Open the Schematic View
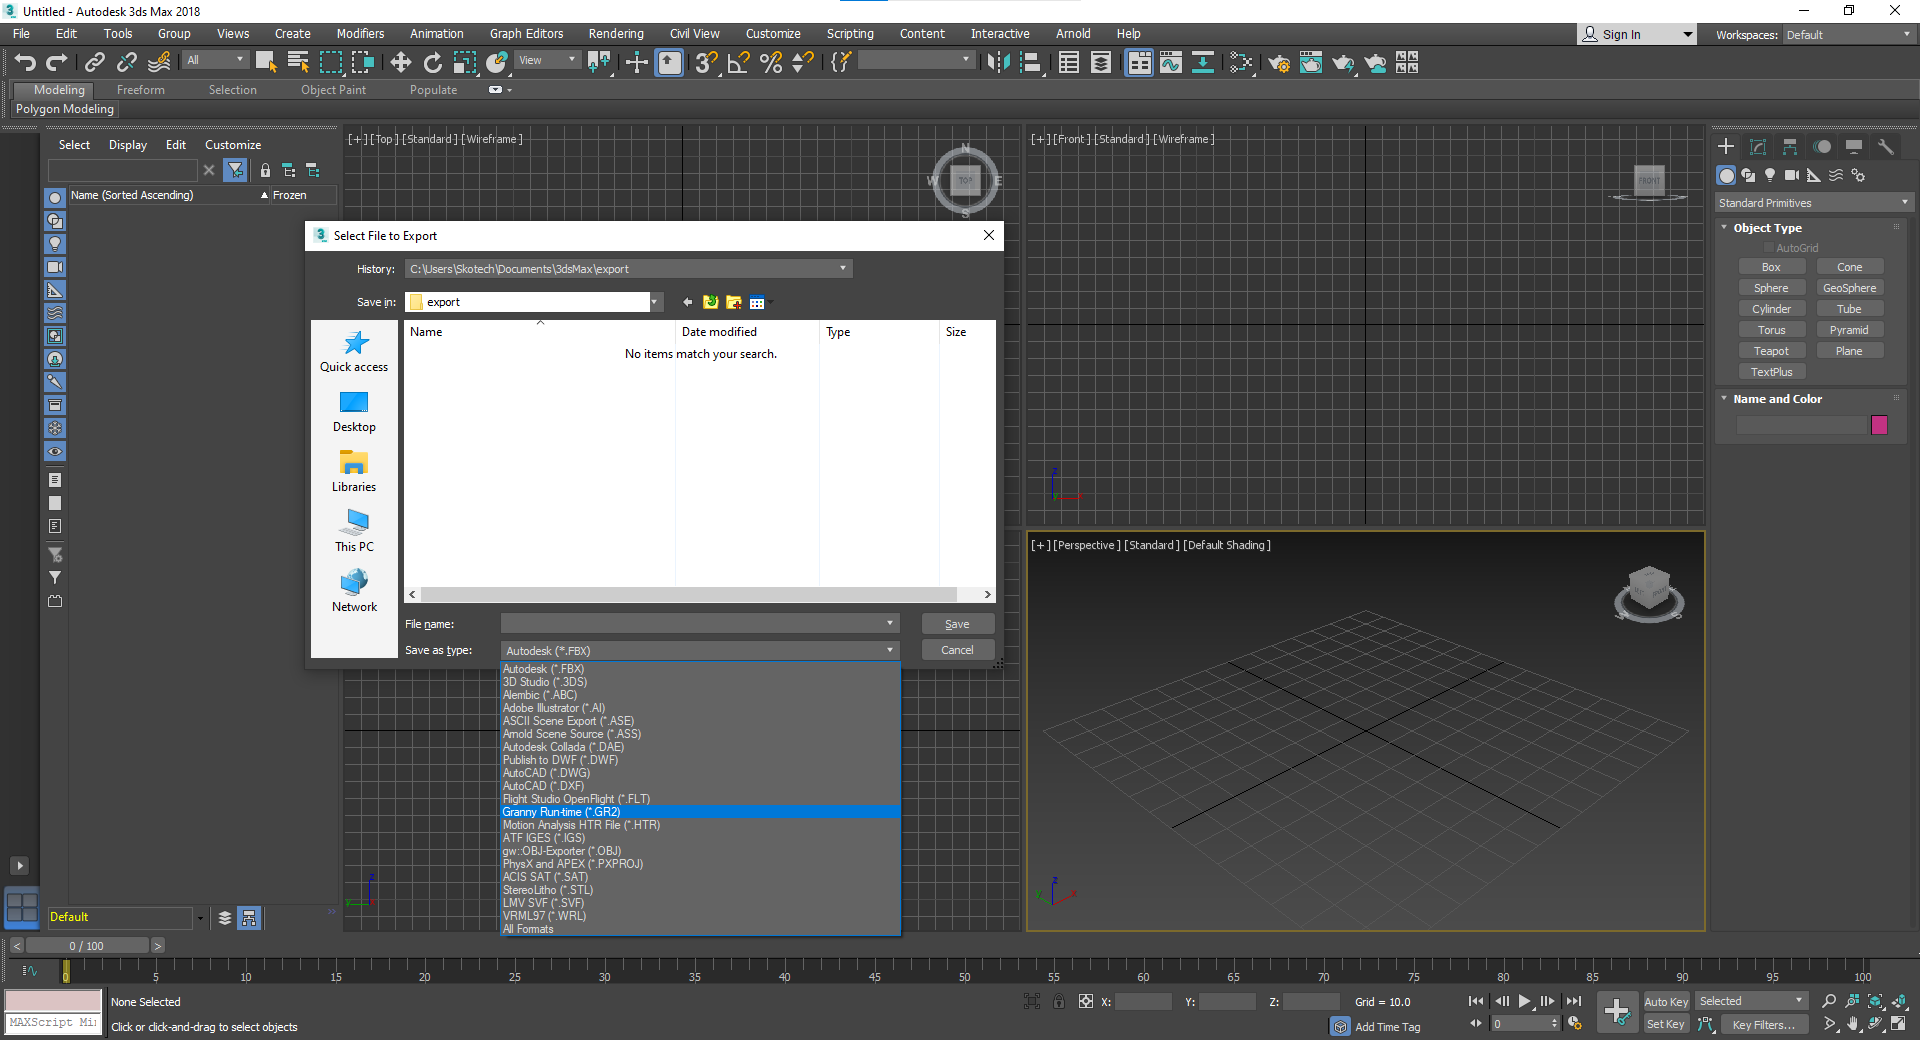Screen dimensions: 1920x1040 1203,63
